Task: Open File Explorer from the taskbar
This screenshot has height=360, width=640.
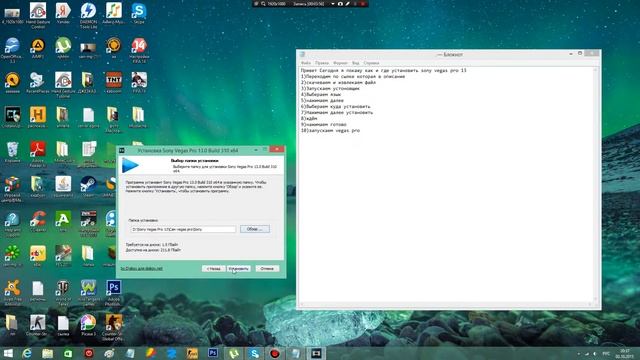Action: coord(47,353)
